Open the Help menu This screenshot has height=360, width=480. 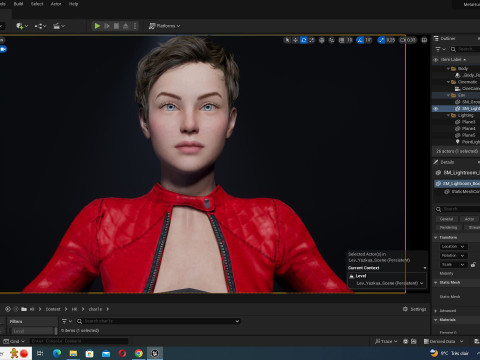(73, 4)
